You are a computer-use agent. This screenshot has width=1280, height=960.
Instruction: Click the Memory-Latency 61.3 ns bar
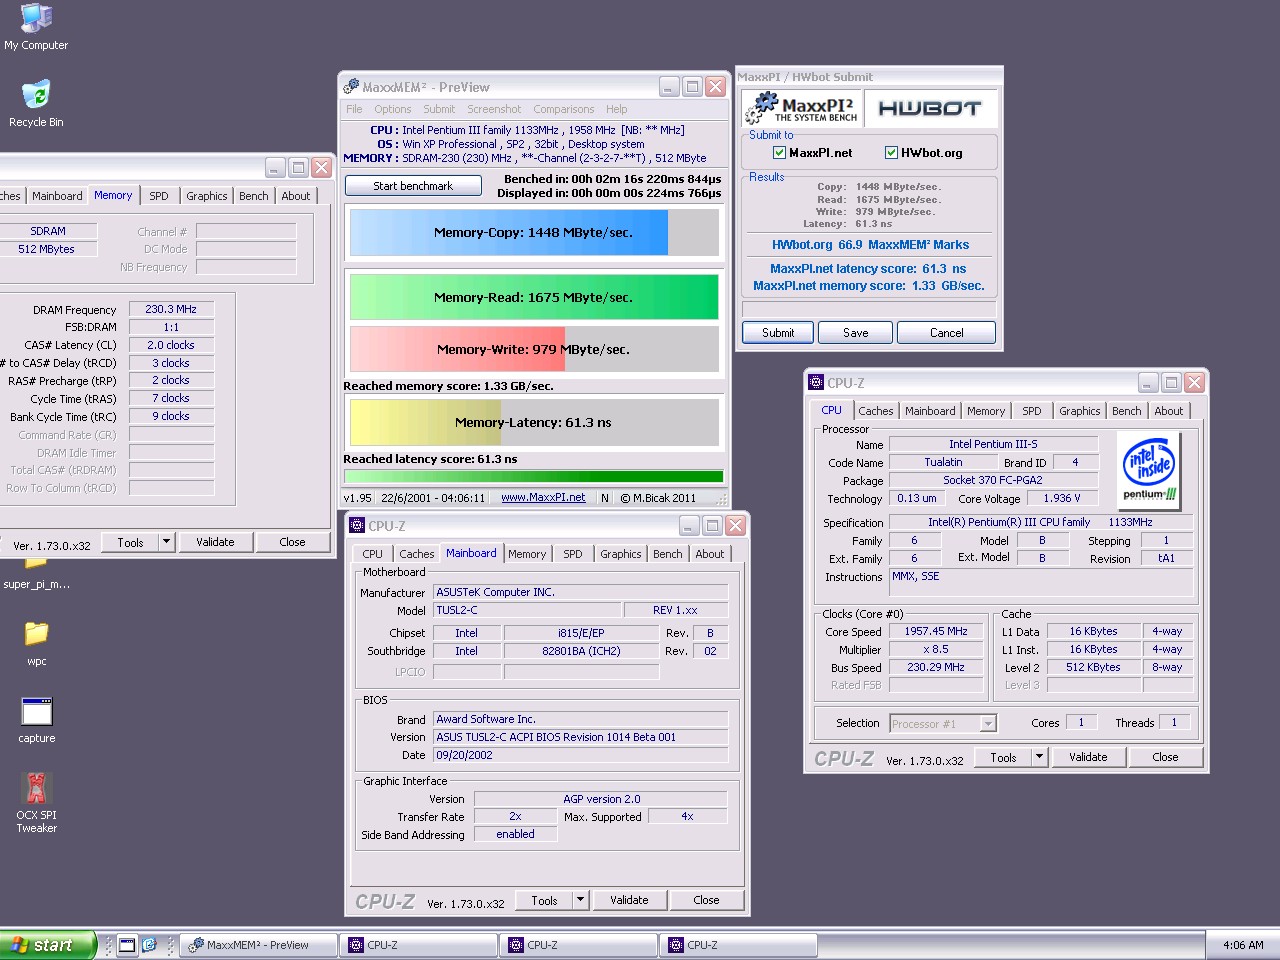tap(534, 422)
